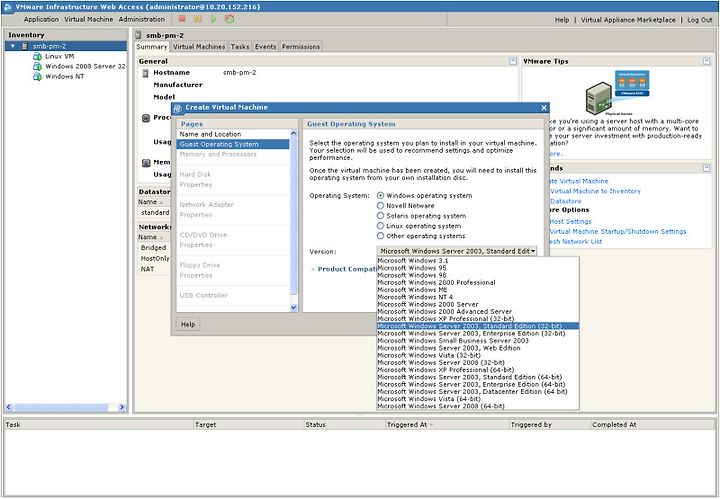Image resolution: width=720 pixels, height=499 pixels.
Task: Click the Completed At column header
Action: [653, 425]
